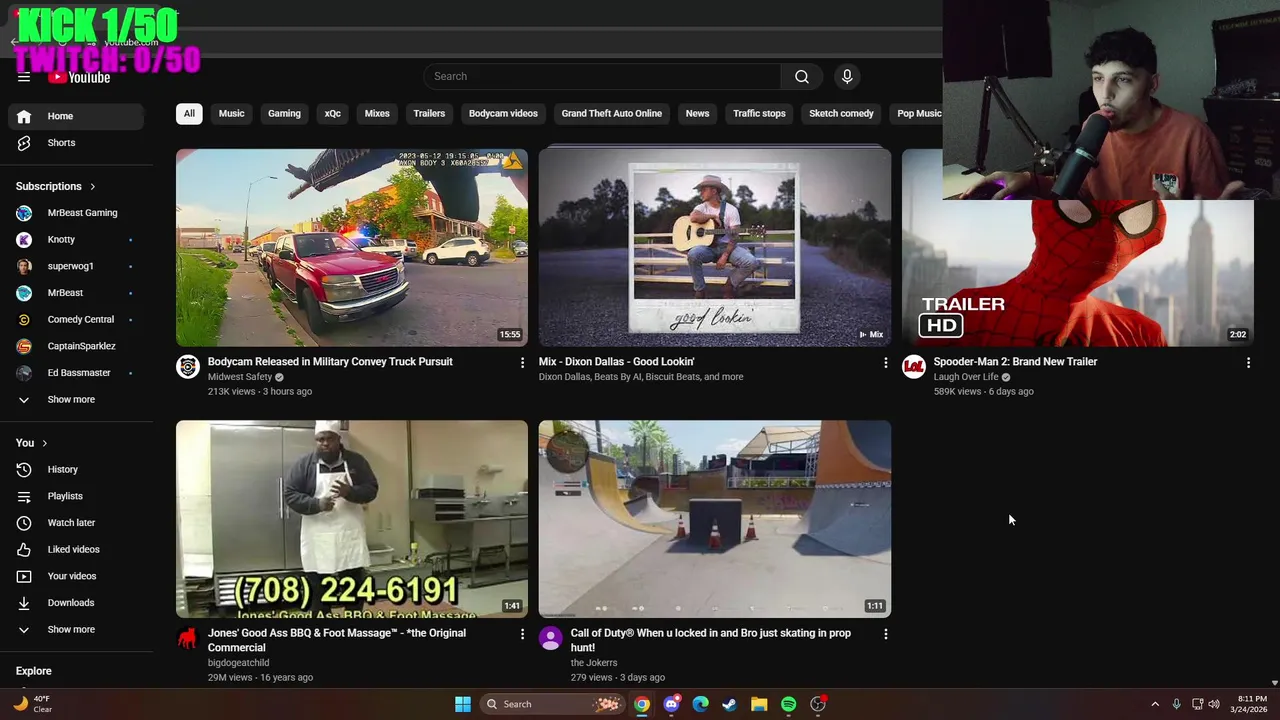The width and height of the screenshot is (1280, 720).
Task: Select the Sketch comedy filter chip
Action: point(841,114)
